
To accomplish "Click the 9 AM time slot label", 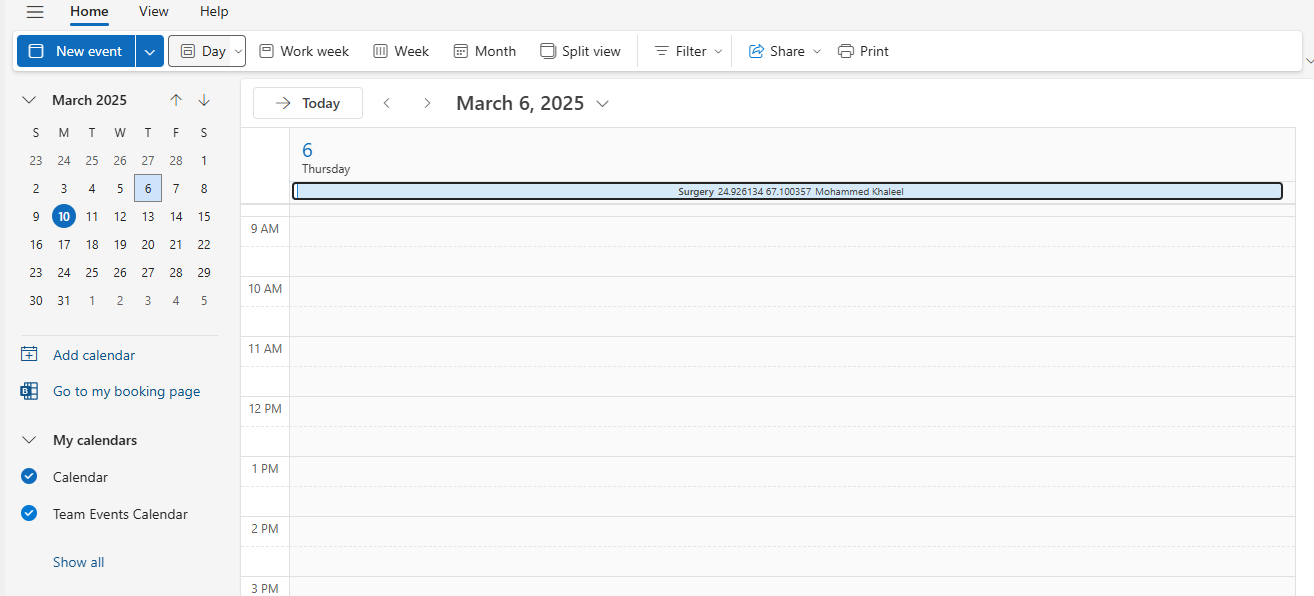I will [265, 229].
